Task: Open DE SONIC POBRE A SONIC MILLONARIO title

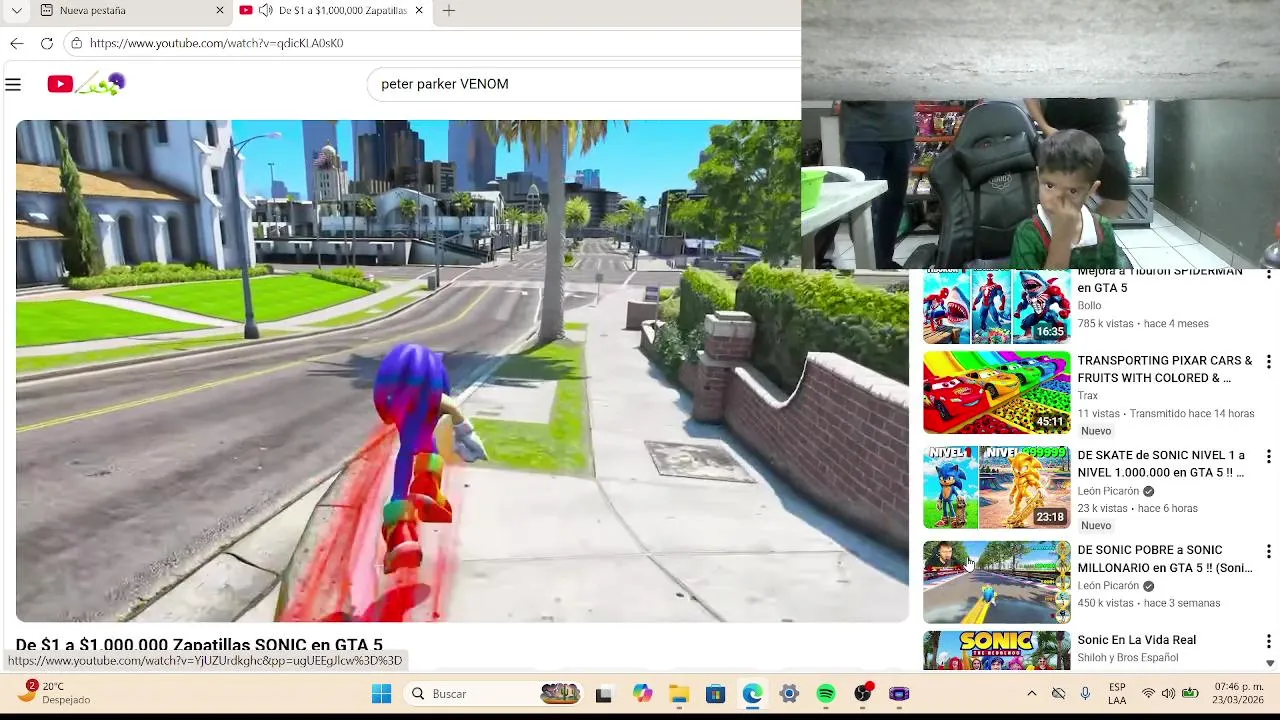Action: tap(1164, 559)
